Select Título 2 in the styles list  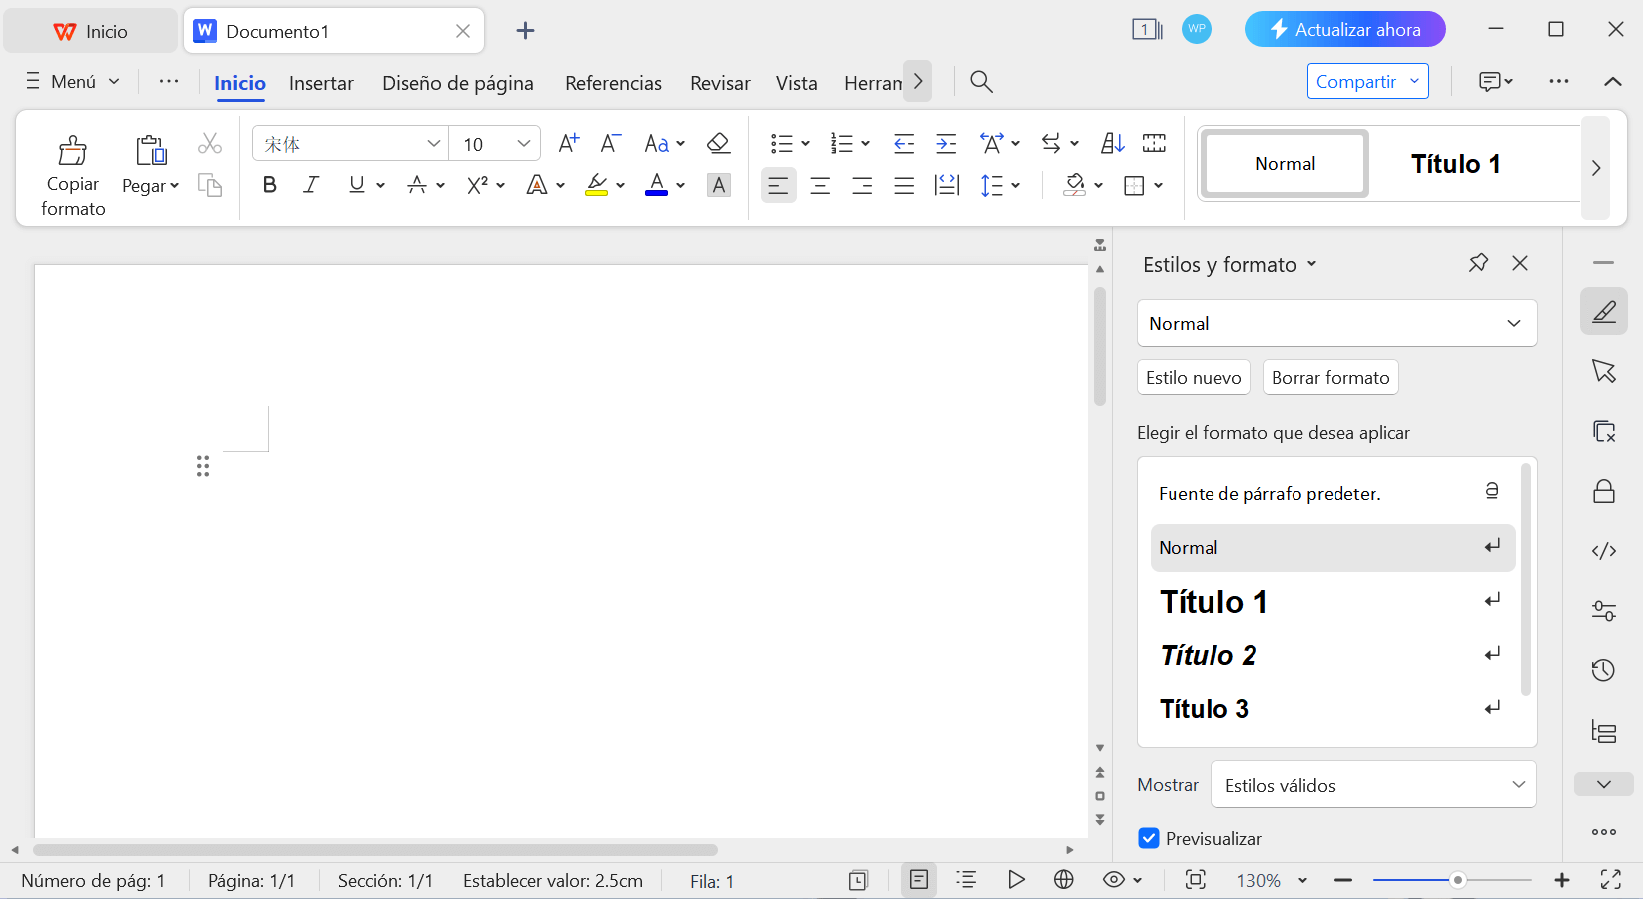tap(1332, 655)
